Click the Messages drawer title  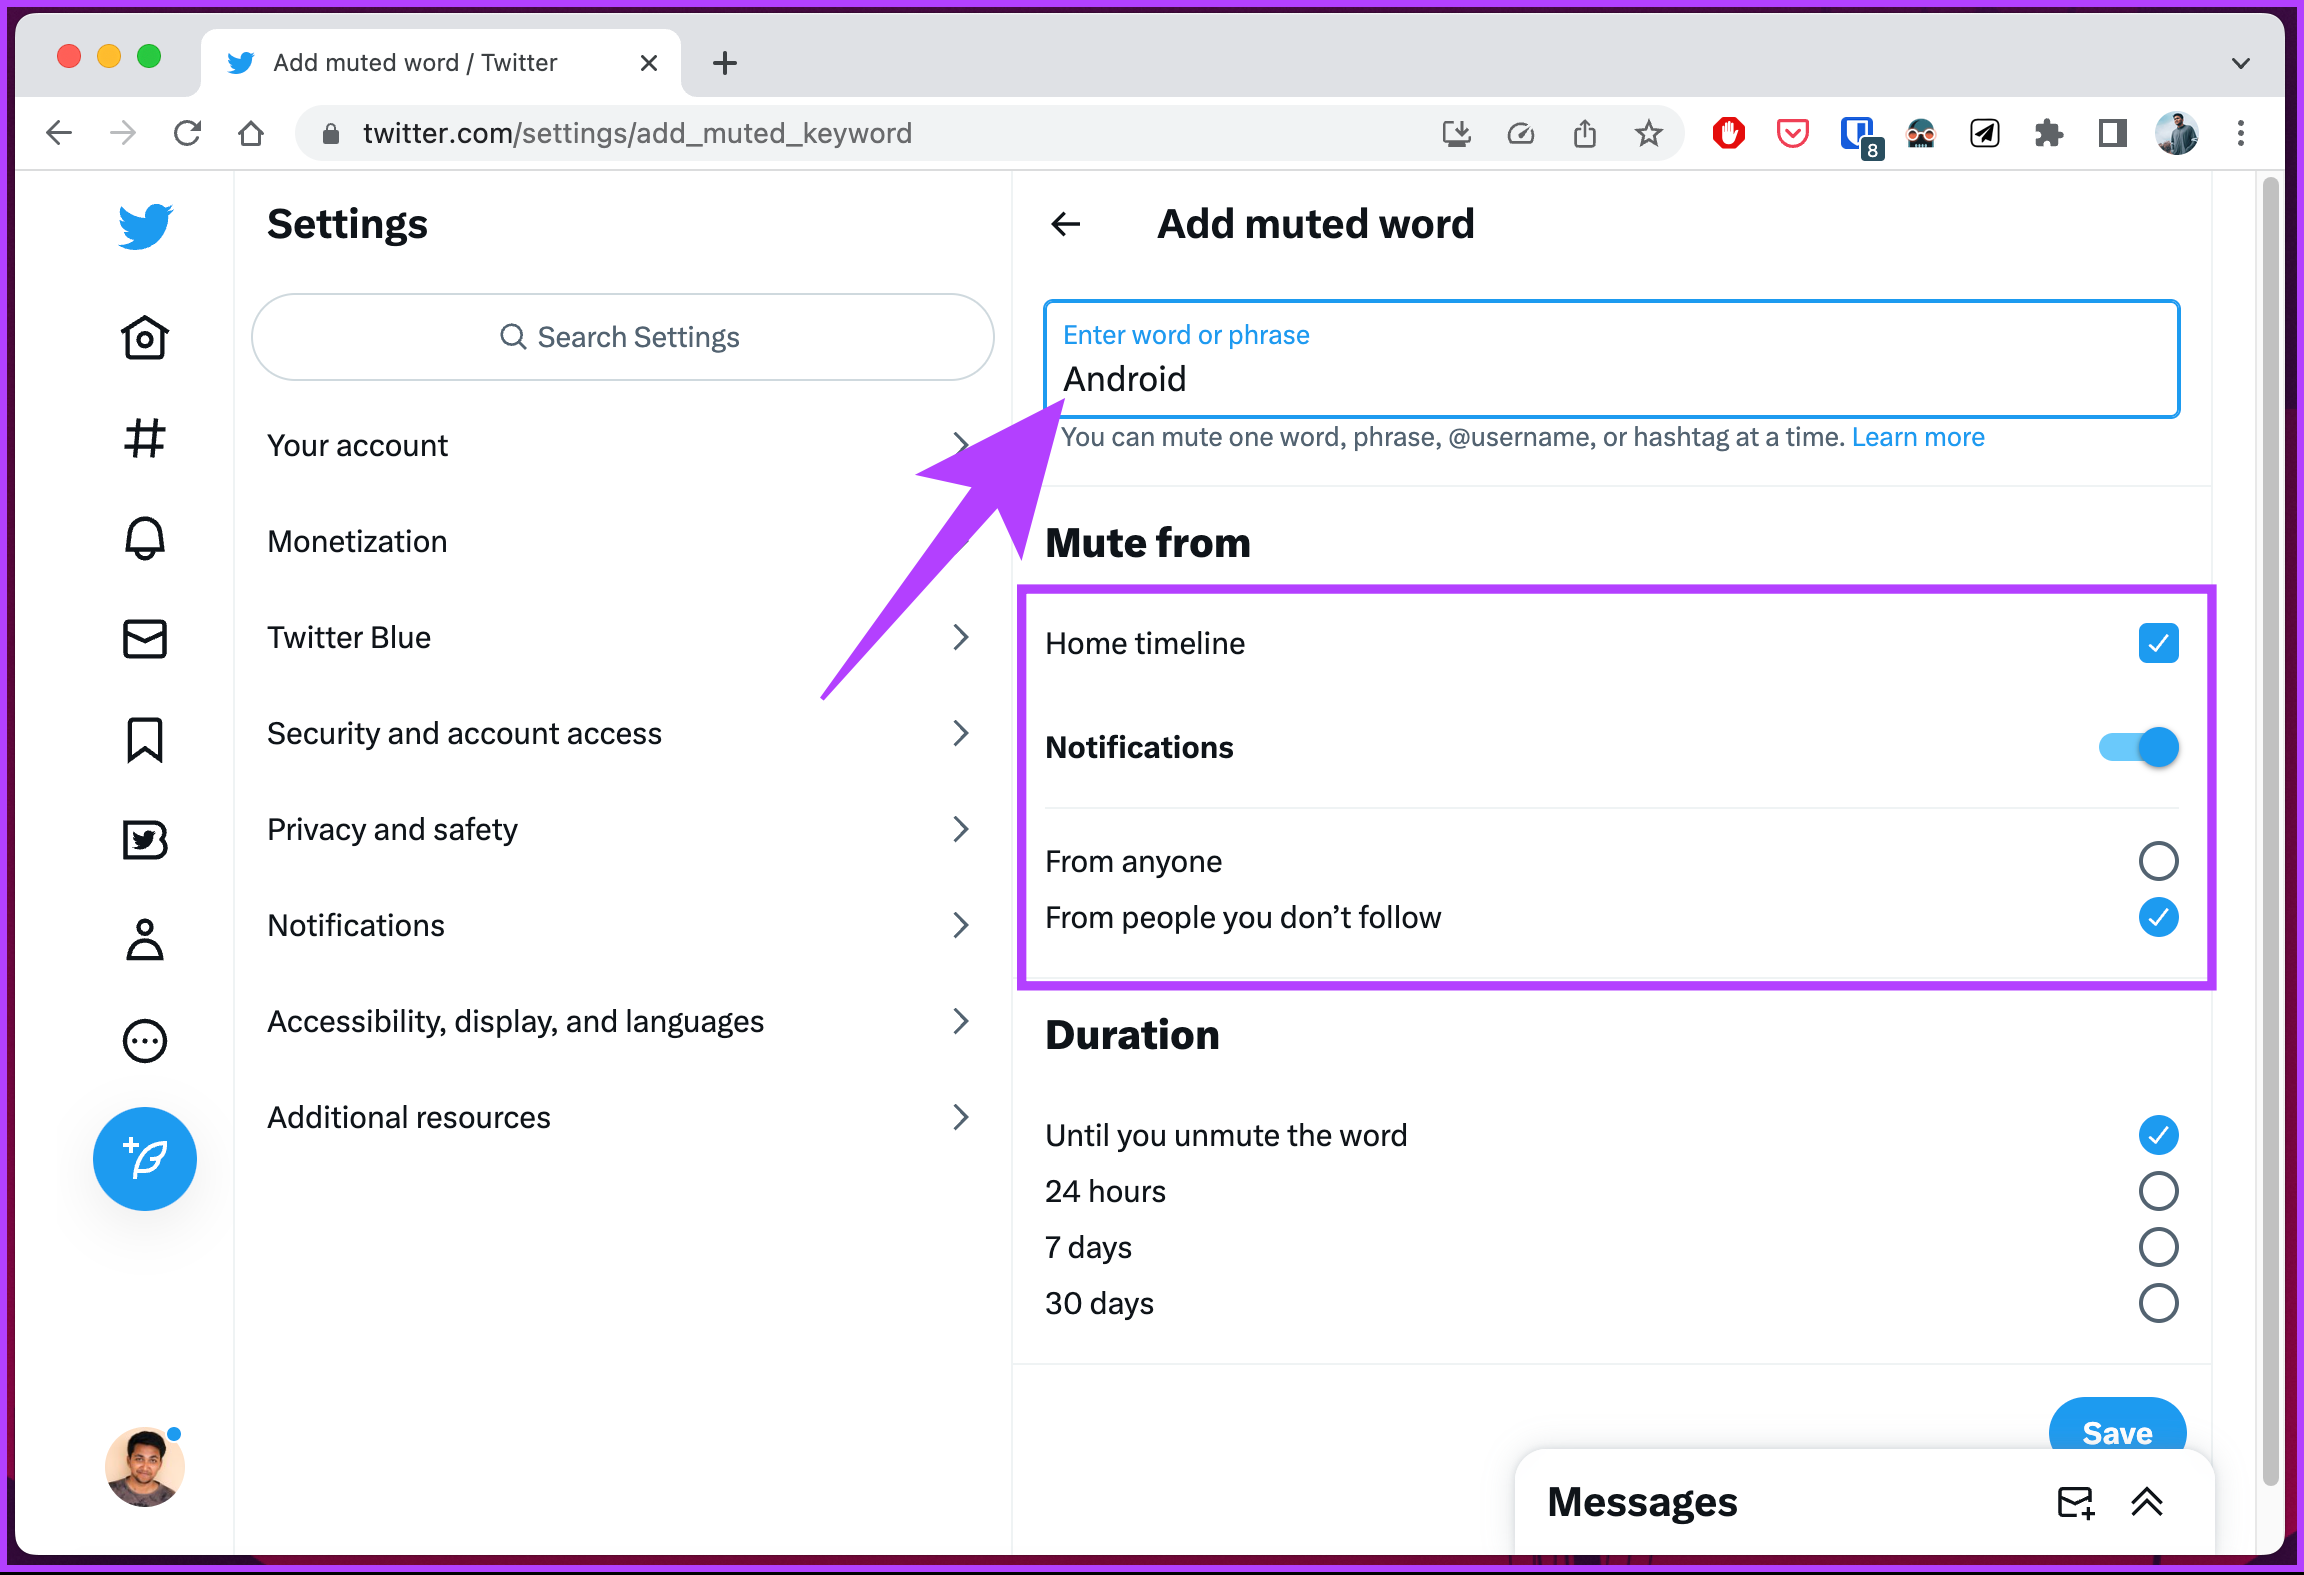pos(1642,1502)
